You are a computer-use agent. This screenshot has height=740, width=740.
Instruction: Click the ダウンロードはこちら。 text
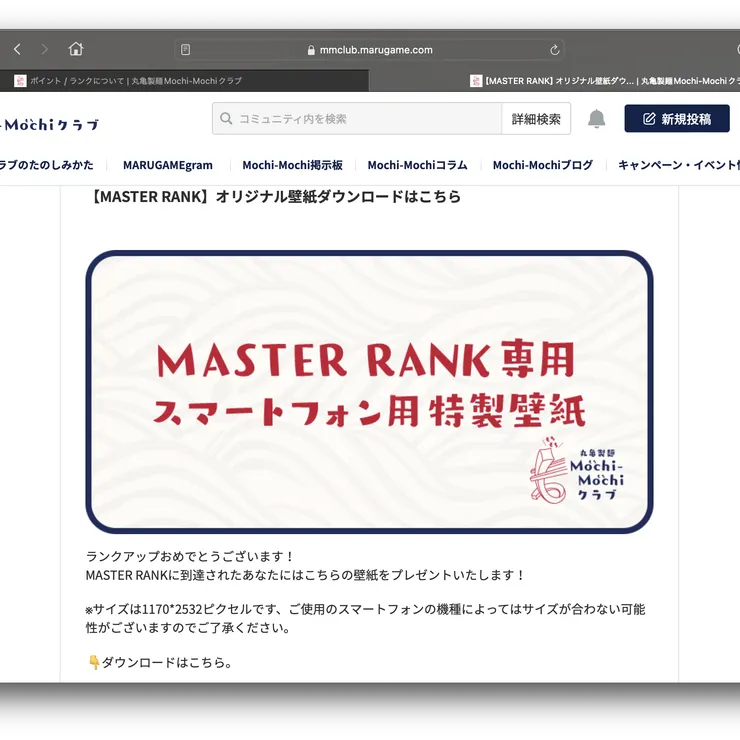click(168, 663)
